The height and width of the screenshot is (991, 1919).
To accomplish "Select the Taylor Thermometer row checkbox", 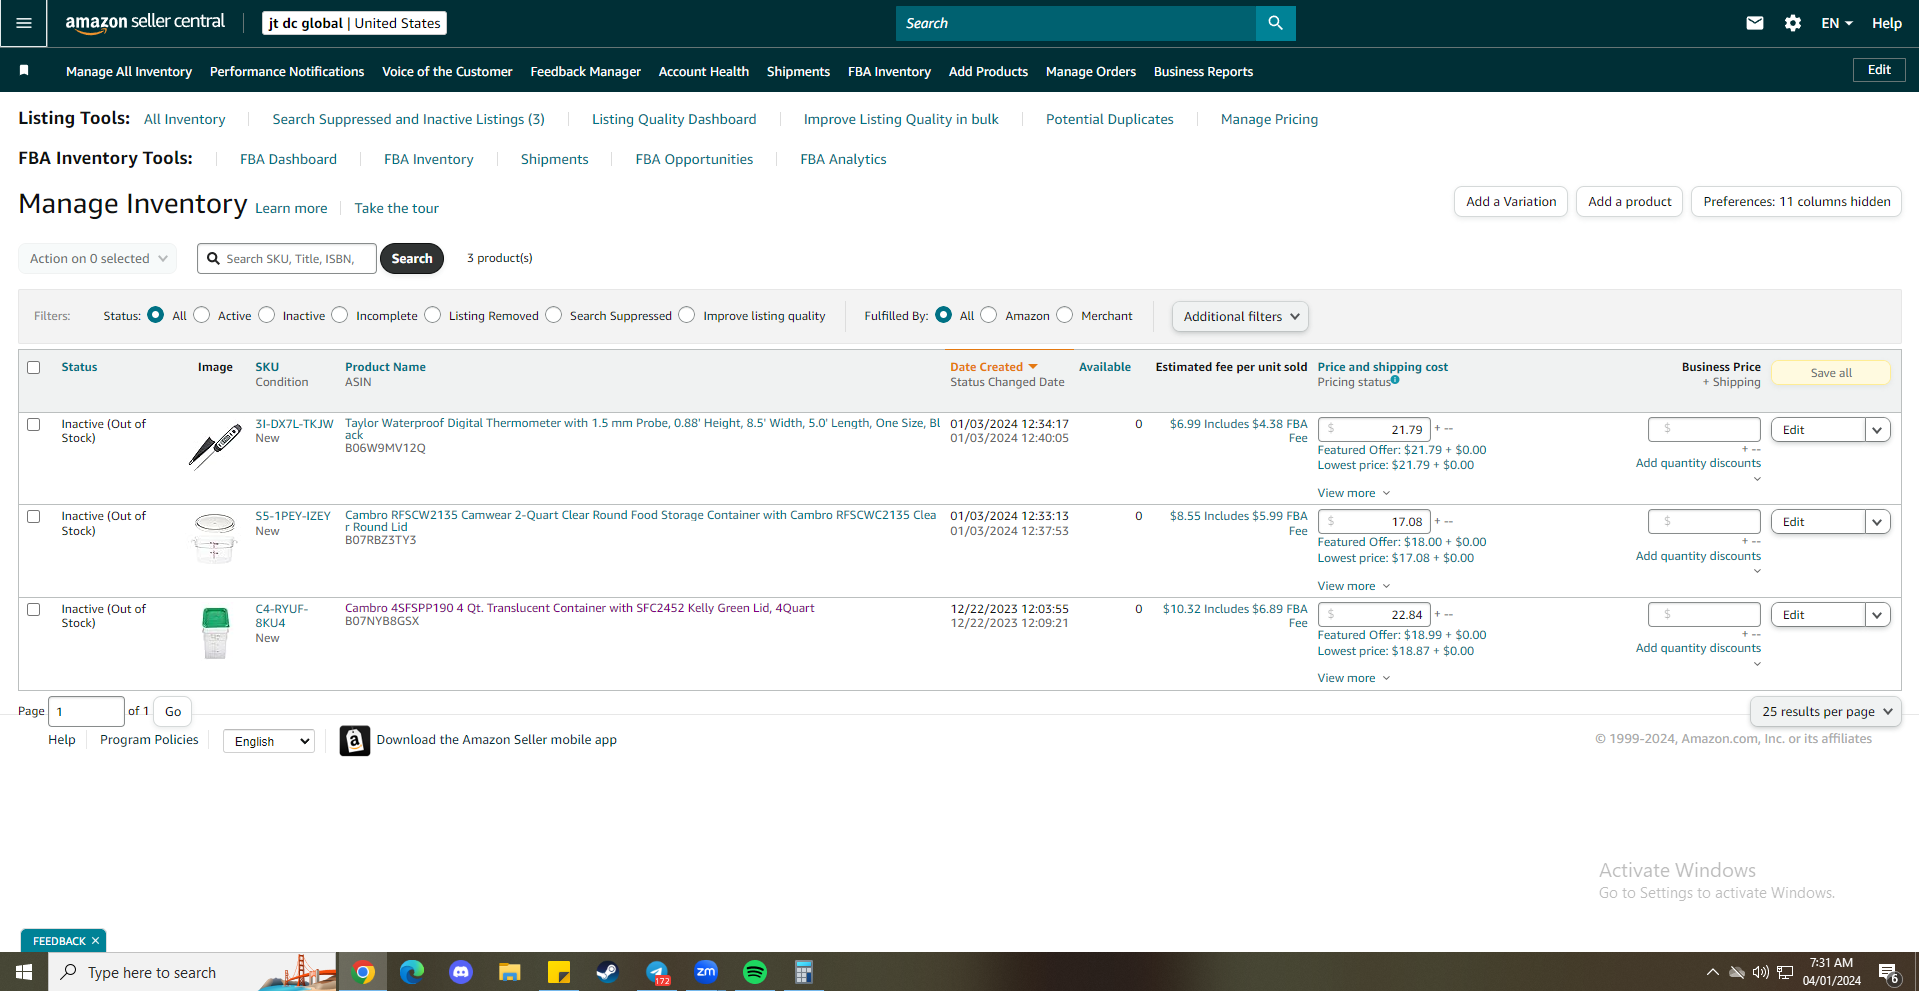I will click(x=34, y=424).
